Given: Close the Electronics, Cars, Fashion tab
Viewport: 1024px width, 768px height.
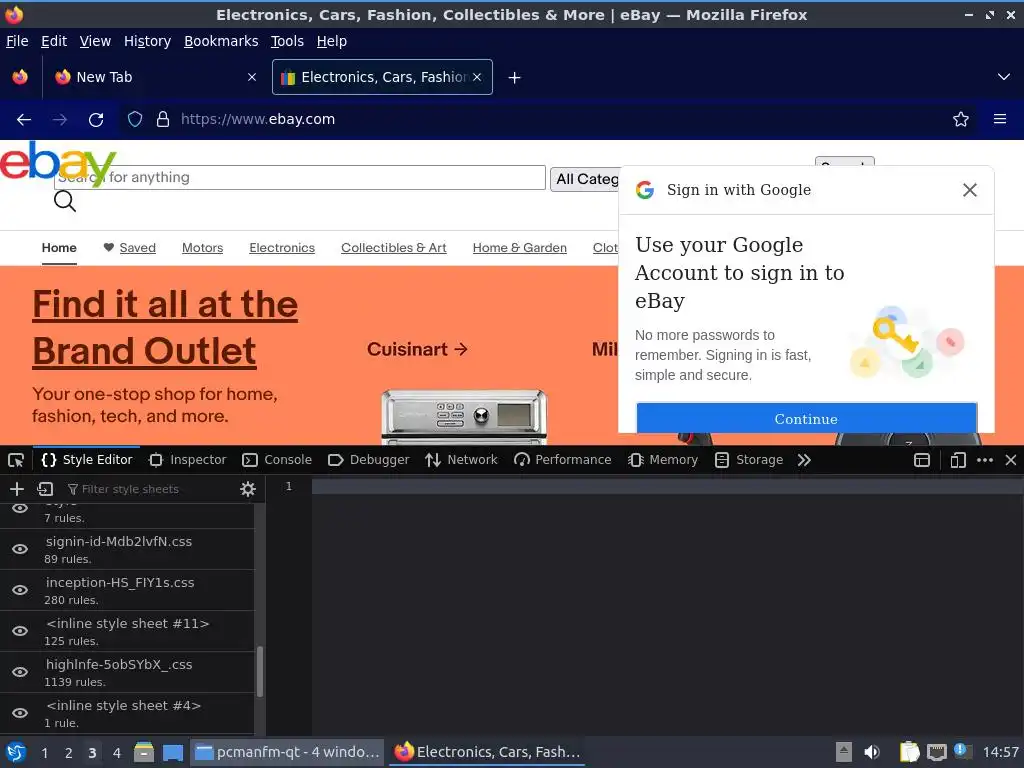Looking at the screenshot, I should tap(477, 77).
